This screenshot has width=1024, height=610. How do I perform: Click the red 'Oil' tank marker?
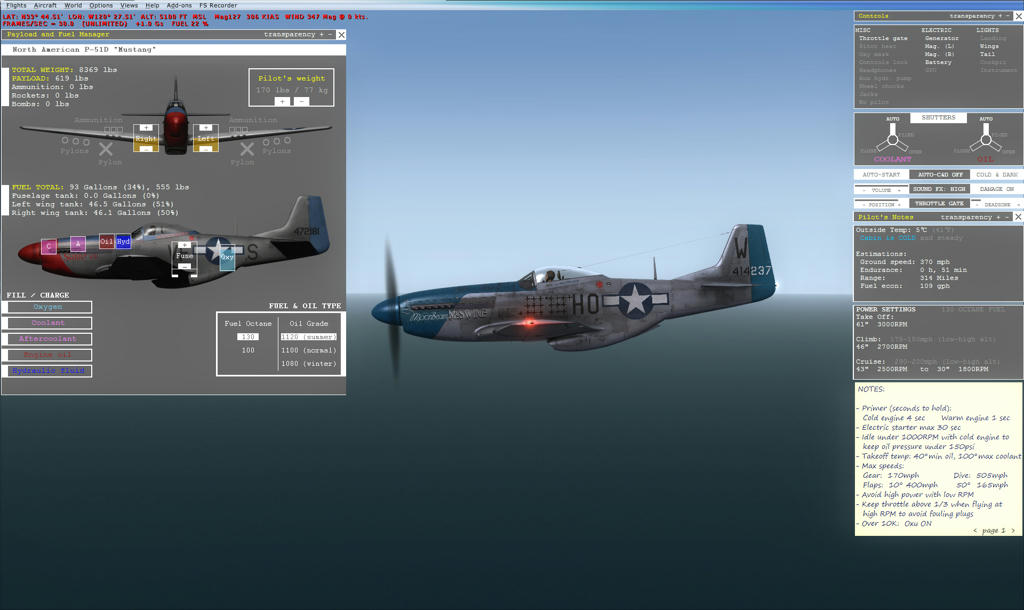tap(107, 242)
